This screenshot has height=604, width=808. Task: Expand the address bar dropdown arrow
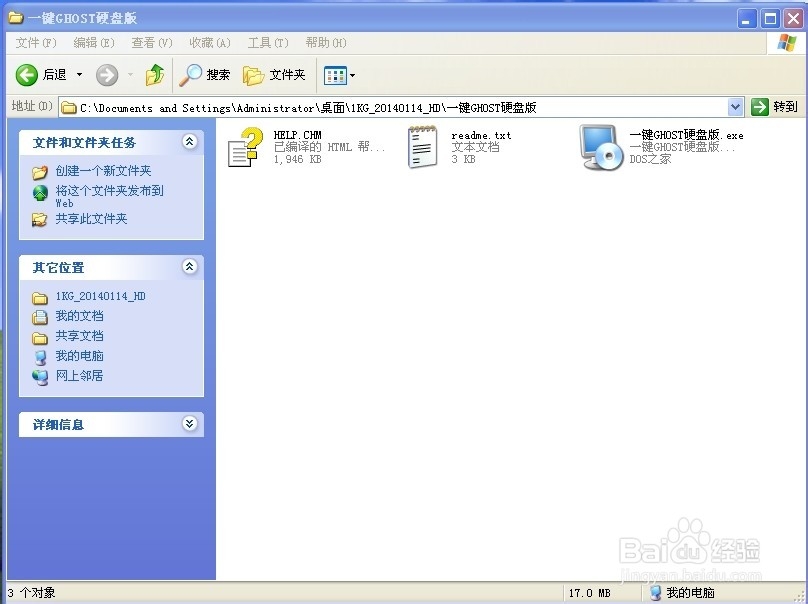[x=735, y=107]
